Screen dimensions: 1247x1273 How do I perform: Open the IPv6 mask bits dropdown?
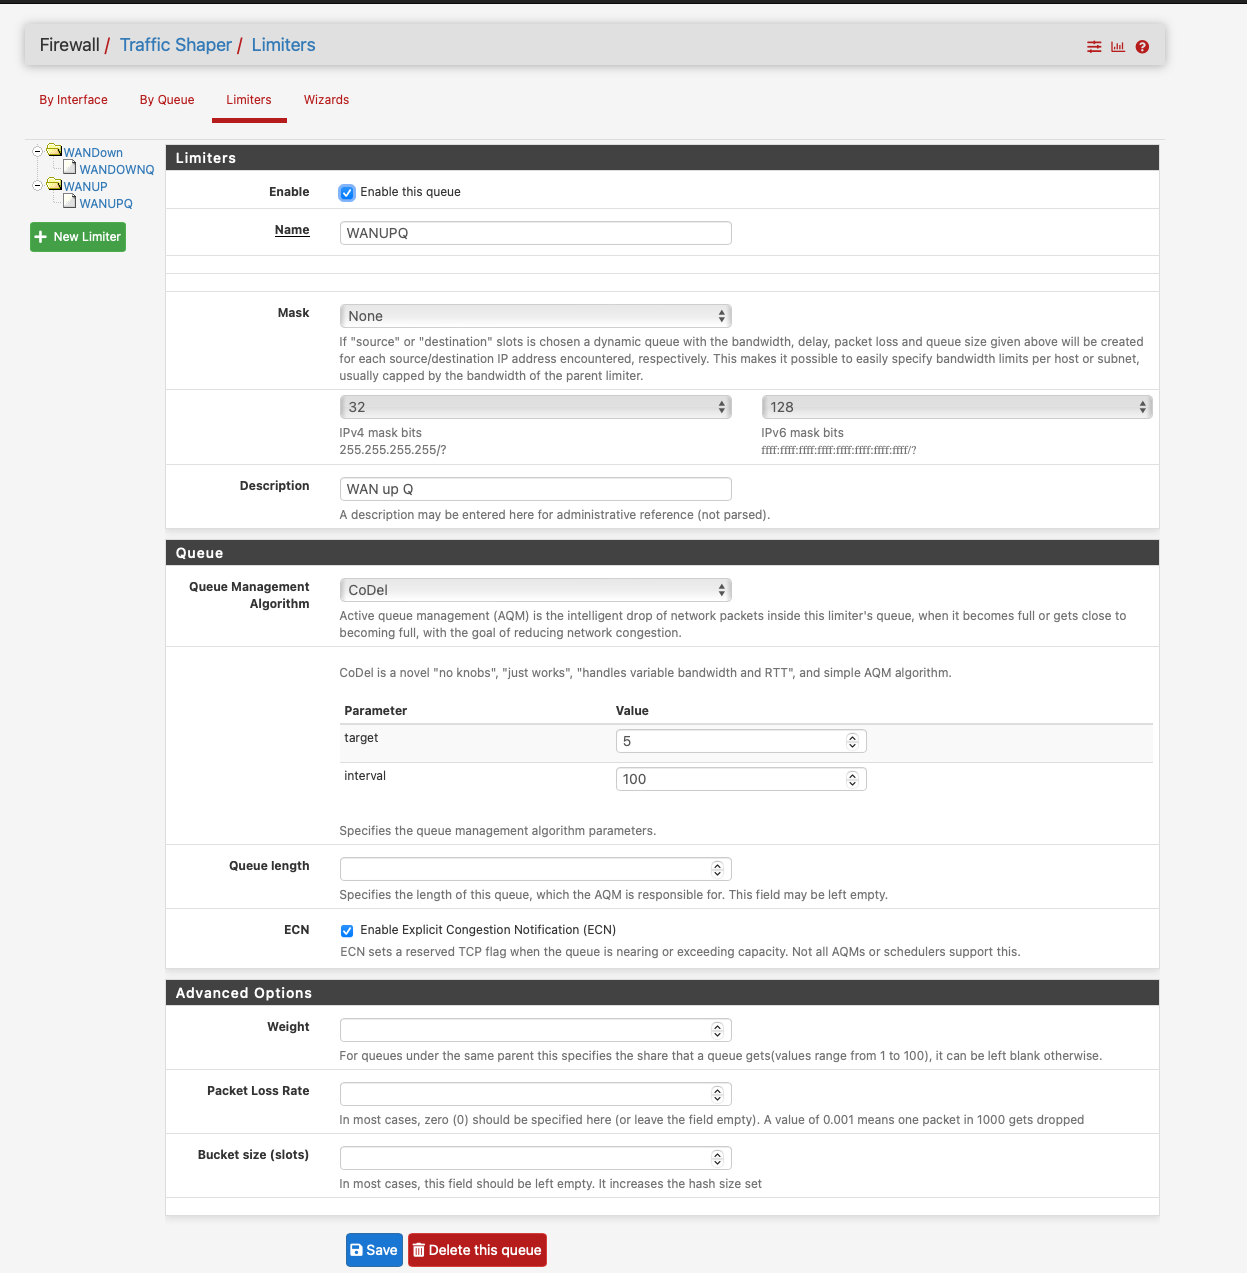coord(957,407)
